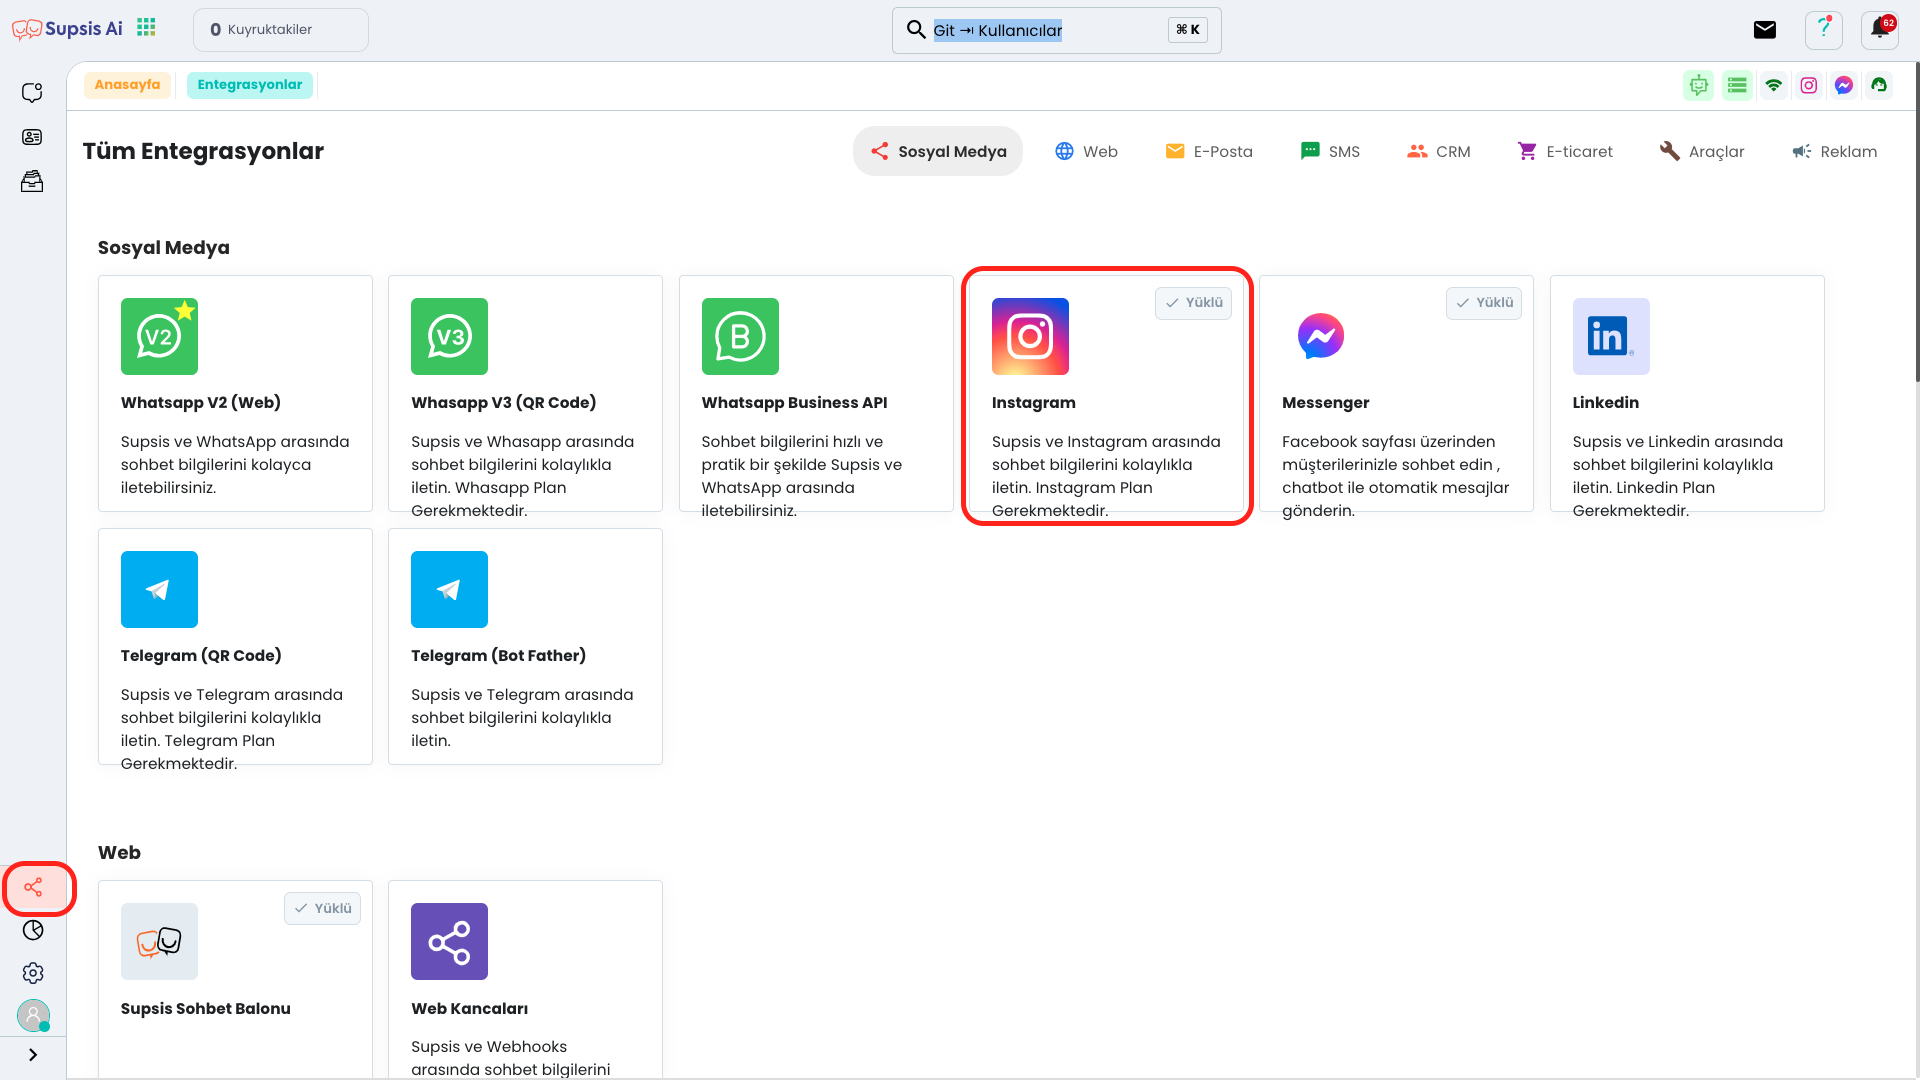1920x1080 pixels.
Task: Go to Anasayfa breadcrumb tab
Action: point(127,85)
